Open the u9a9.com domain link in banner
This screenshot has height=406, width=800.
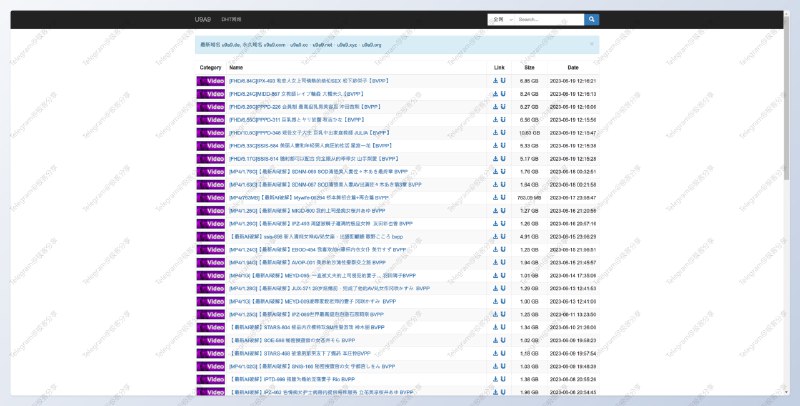(276, 45)
